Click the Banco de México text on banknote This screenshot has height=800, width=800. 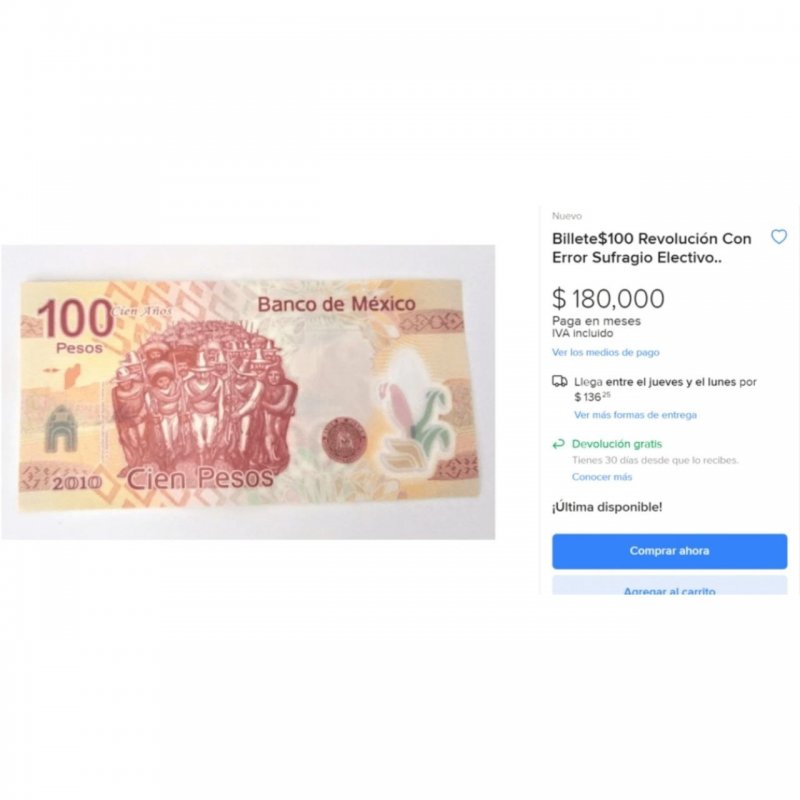pyautogui.click(x=336, y=305)
